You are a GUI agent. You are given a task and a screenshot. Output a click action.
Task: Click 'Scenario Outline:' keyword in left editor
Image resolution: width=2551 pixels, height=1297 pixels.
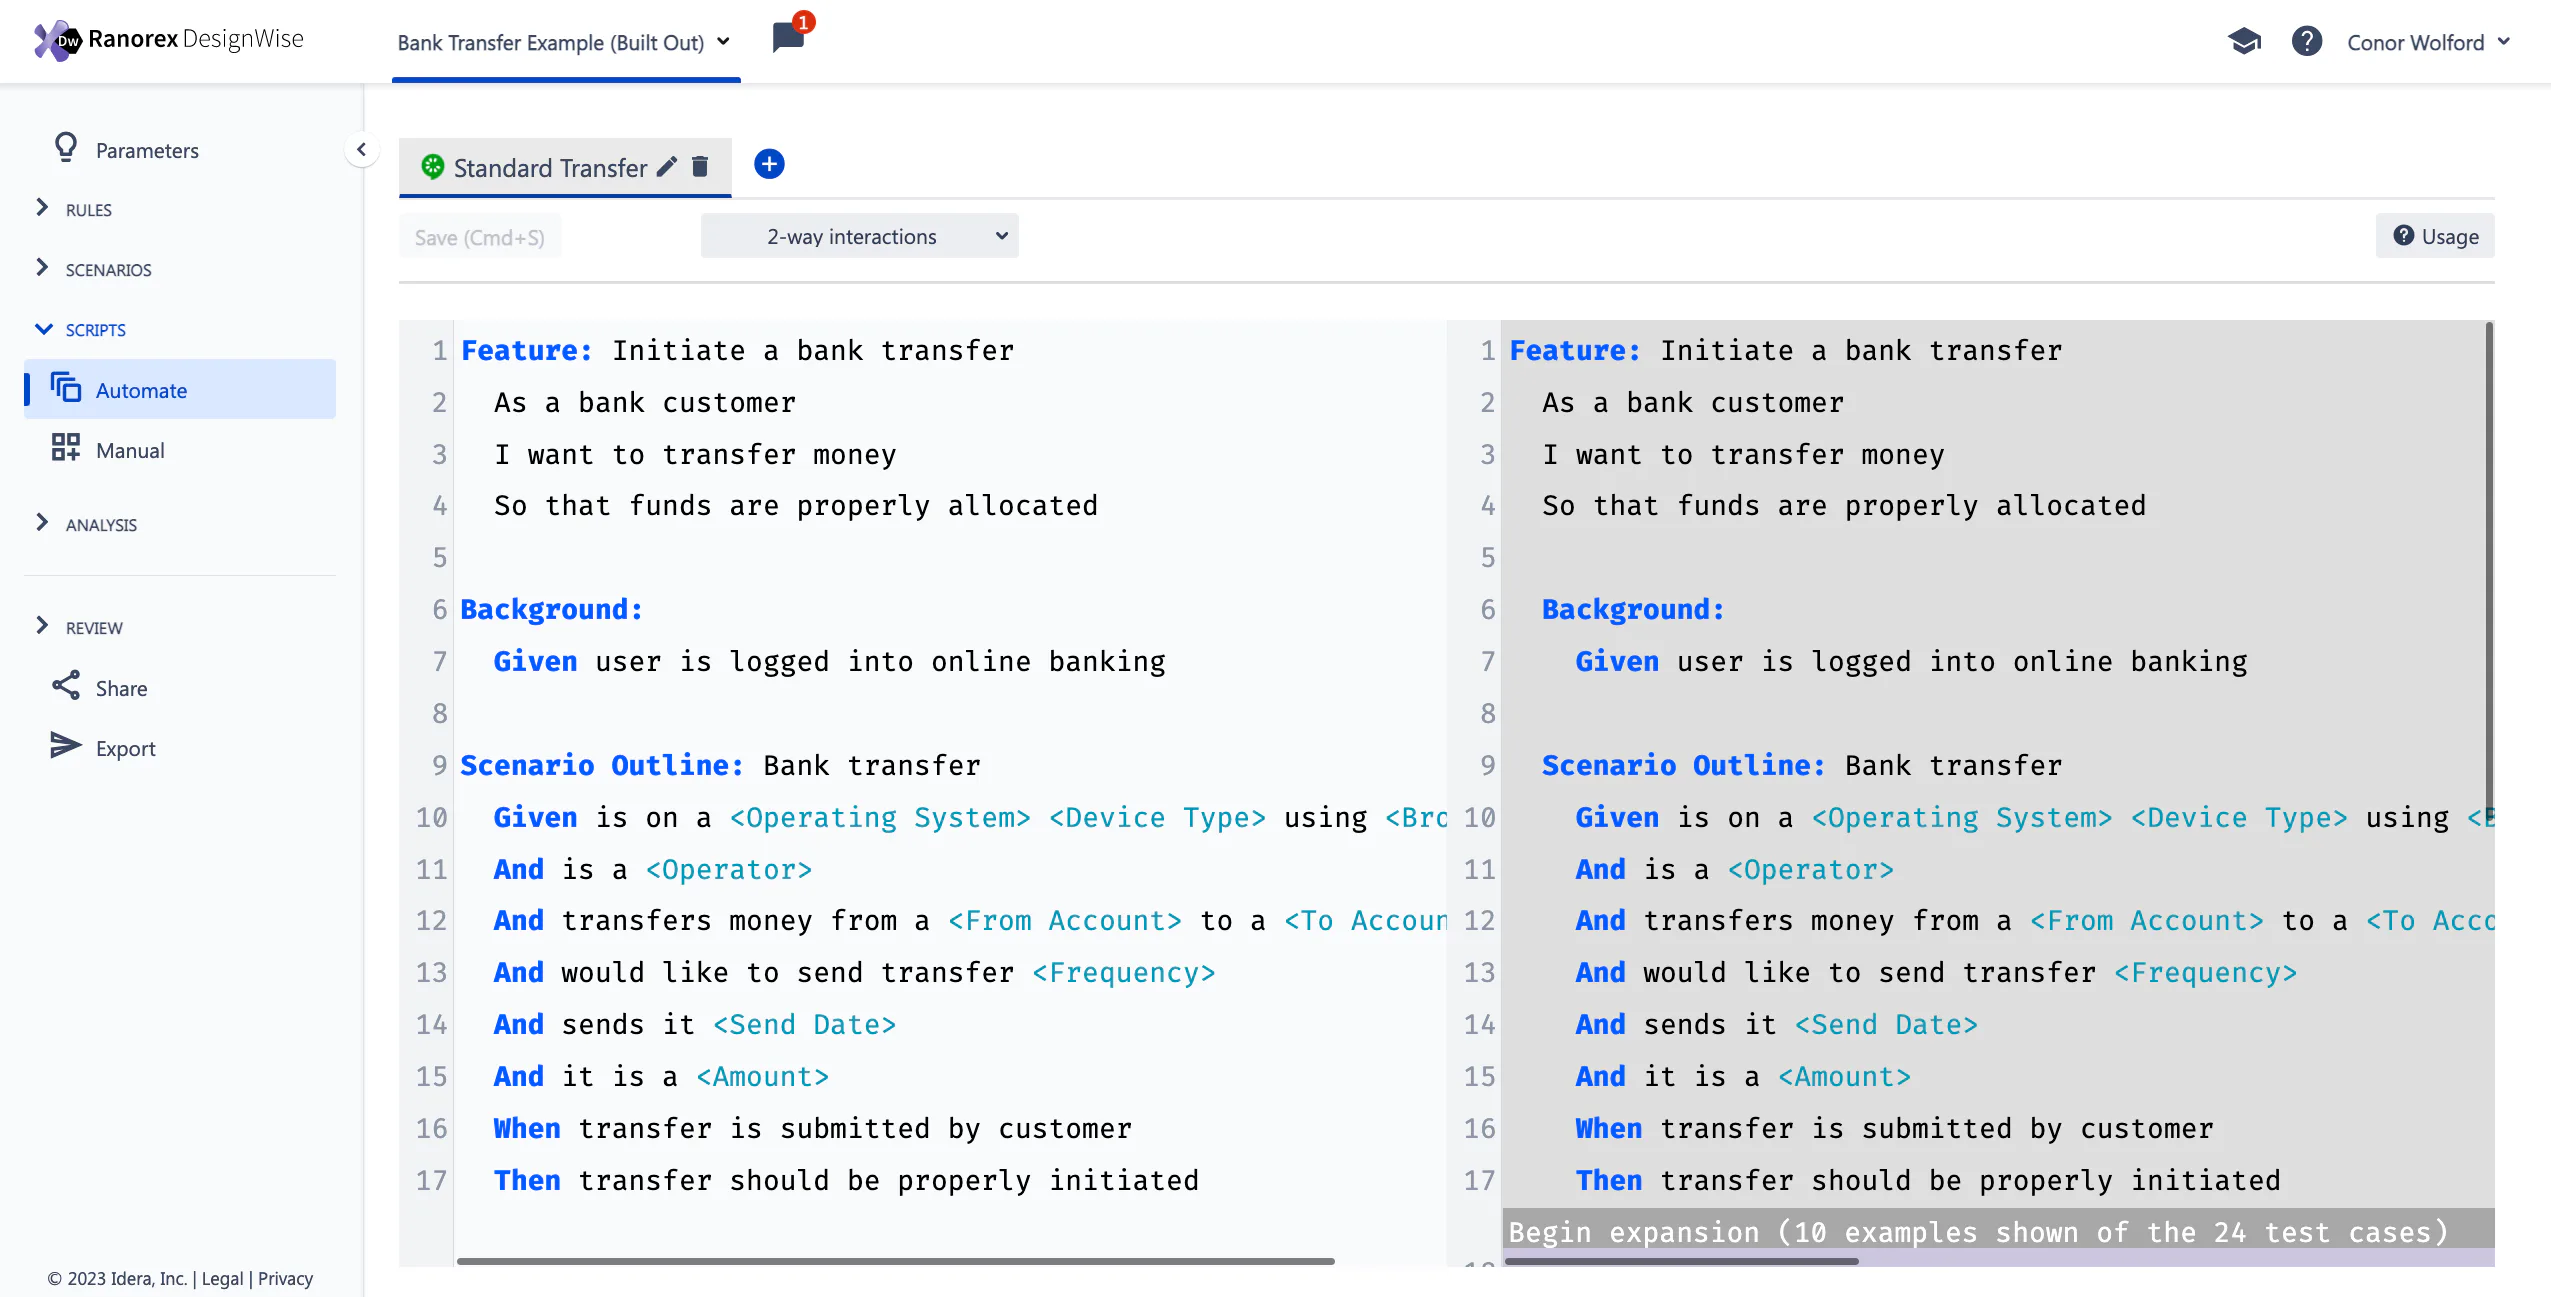click(602, 765)
